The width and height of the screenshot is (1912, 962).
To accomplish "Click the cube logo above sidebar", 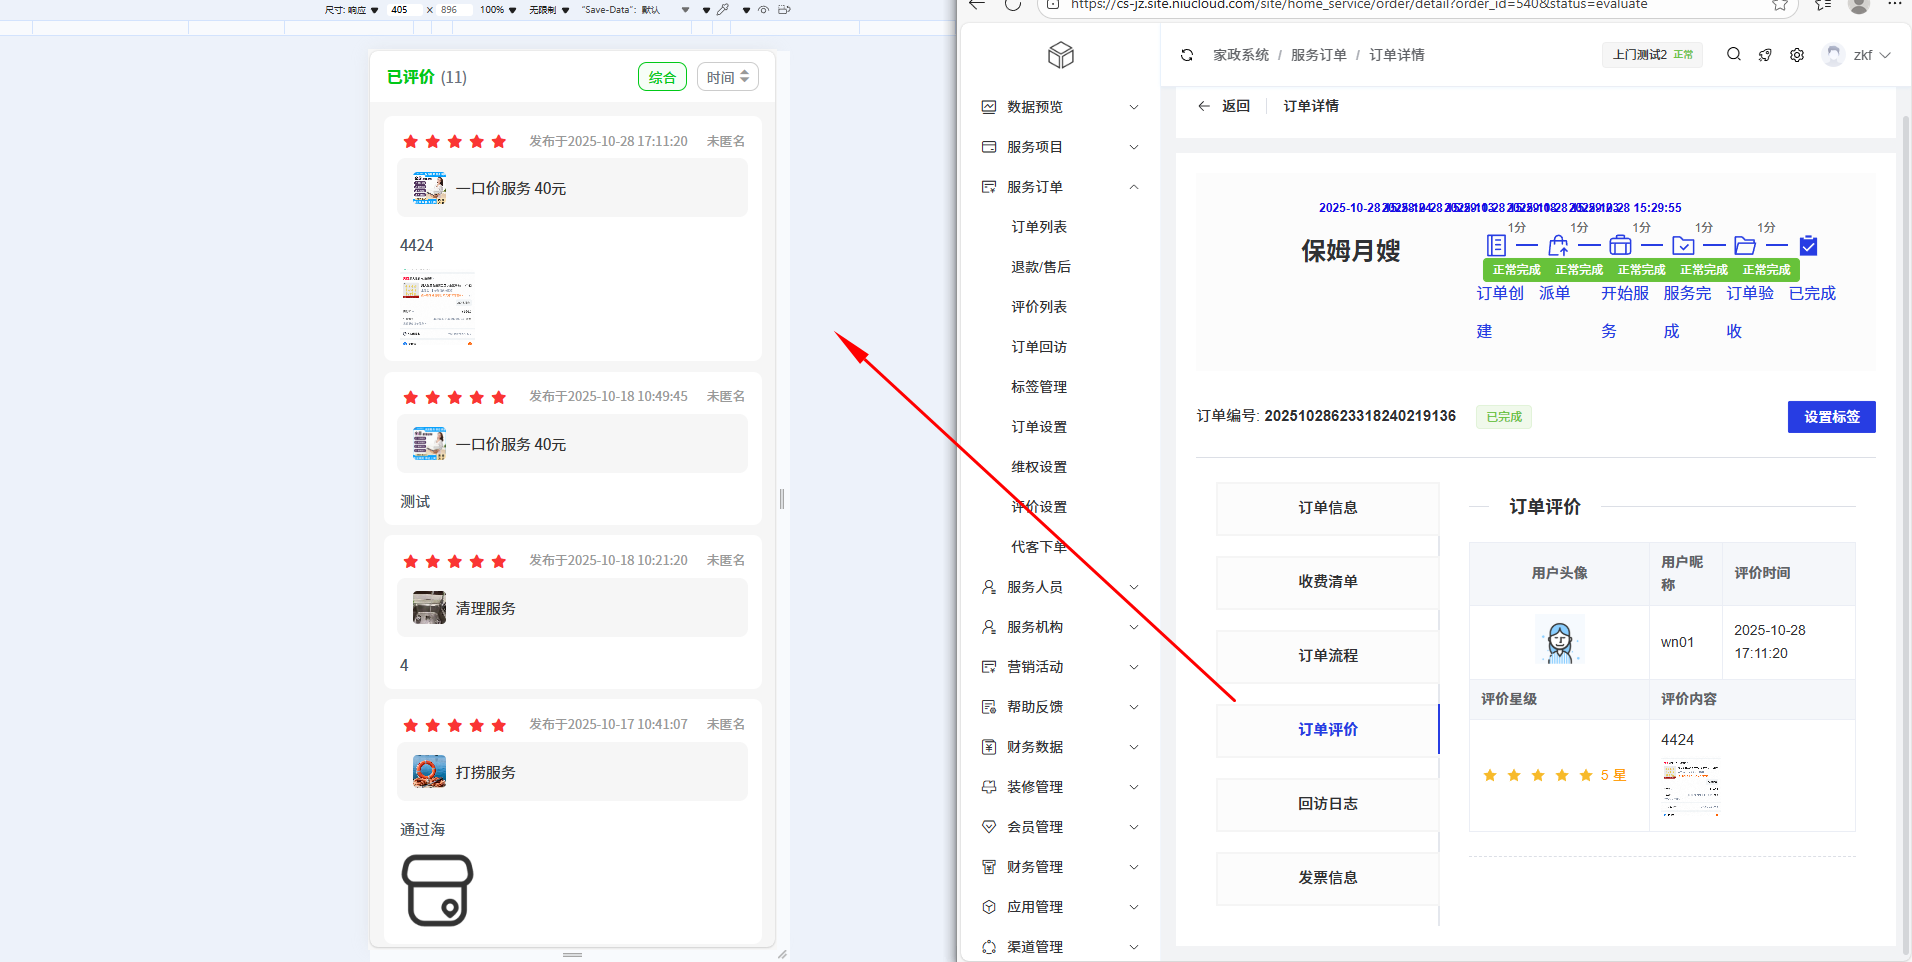I will [x=1061, y=55].
